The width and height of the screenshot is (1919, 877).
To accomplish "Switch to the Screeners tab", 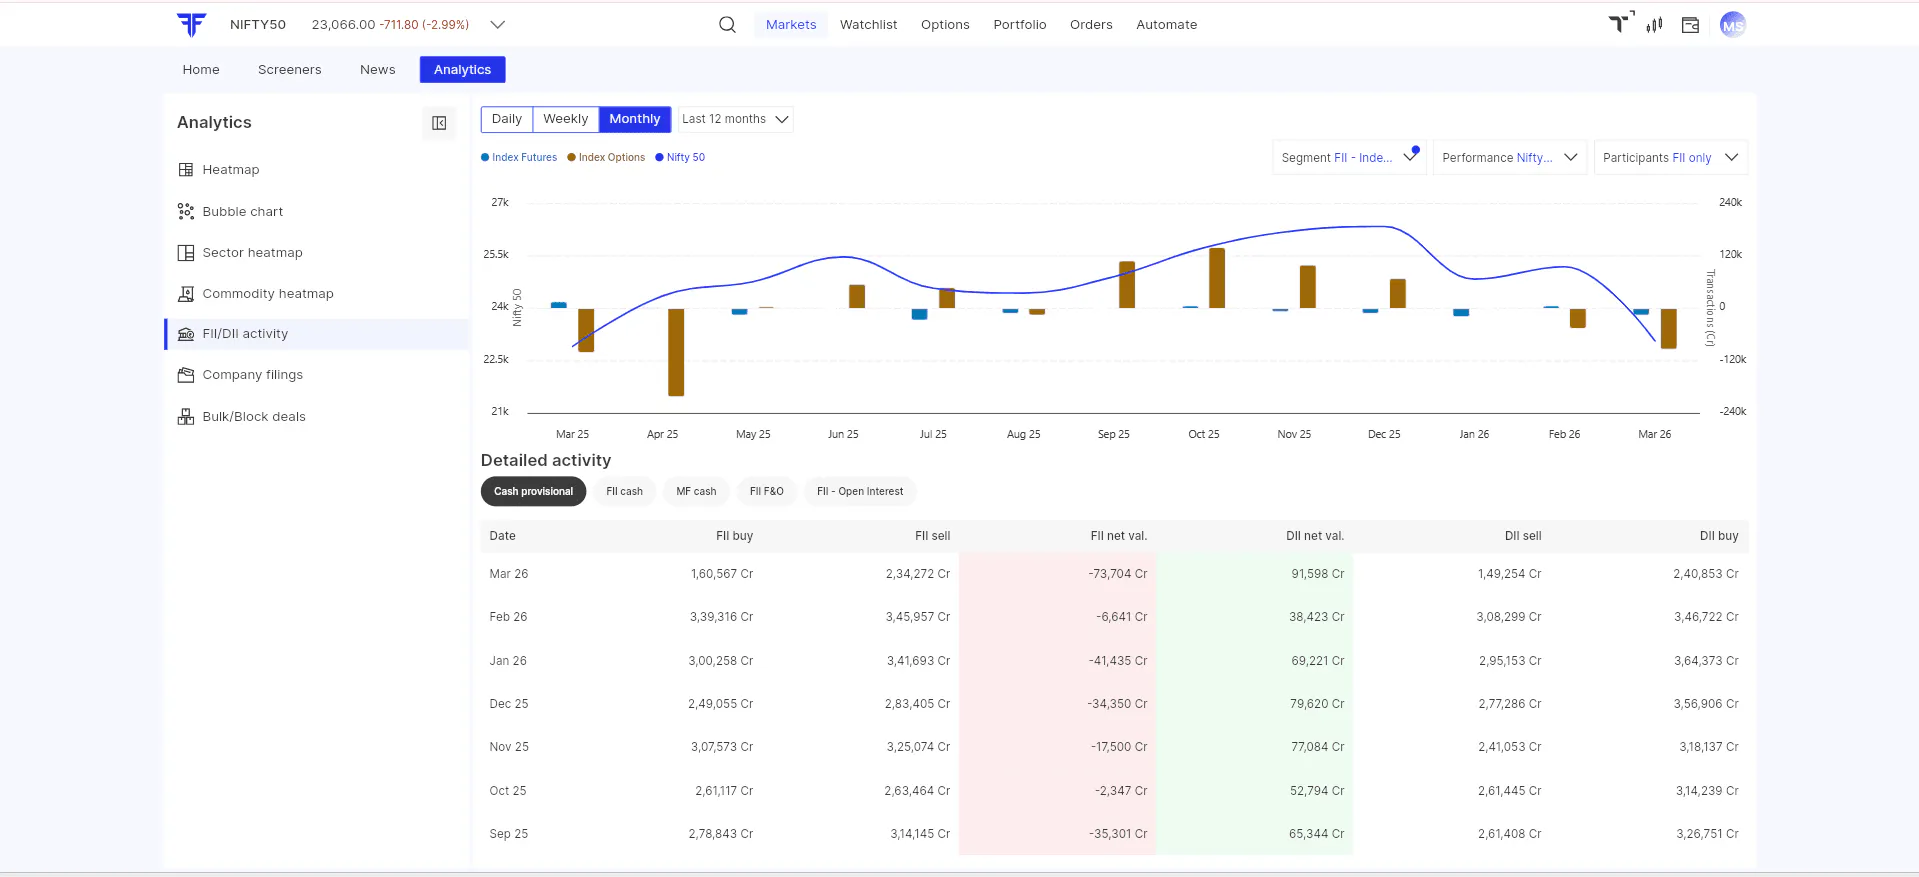I will pos(289,70).
